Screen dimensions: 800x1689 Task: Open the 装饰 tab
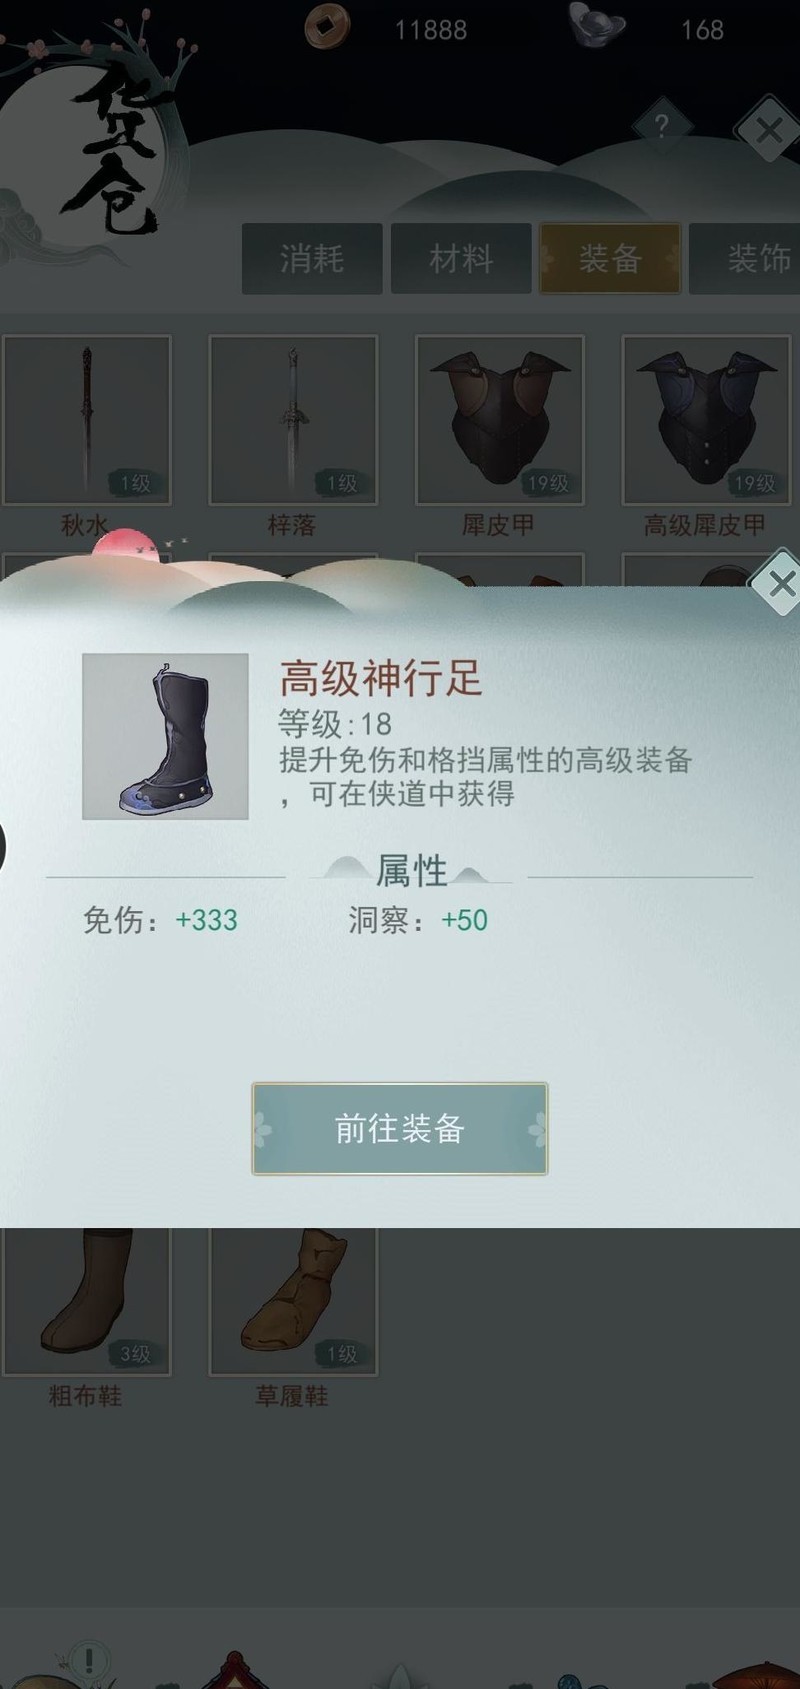click(x=745, y=259)
